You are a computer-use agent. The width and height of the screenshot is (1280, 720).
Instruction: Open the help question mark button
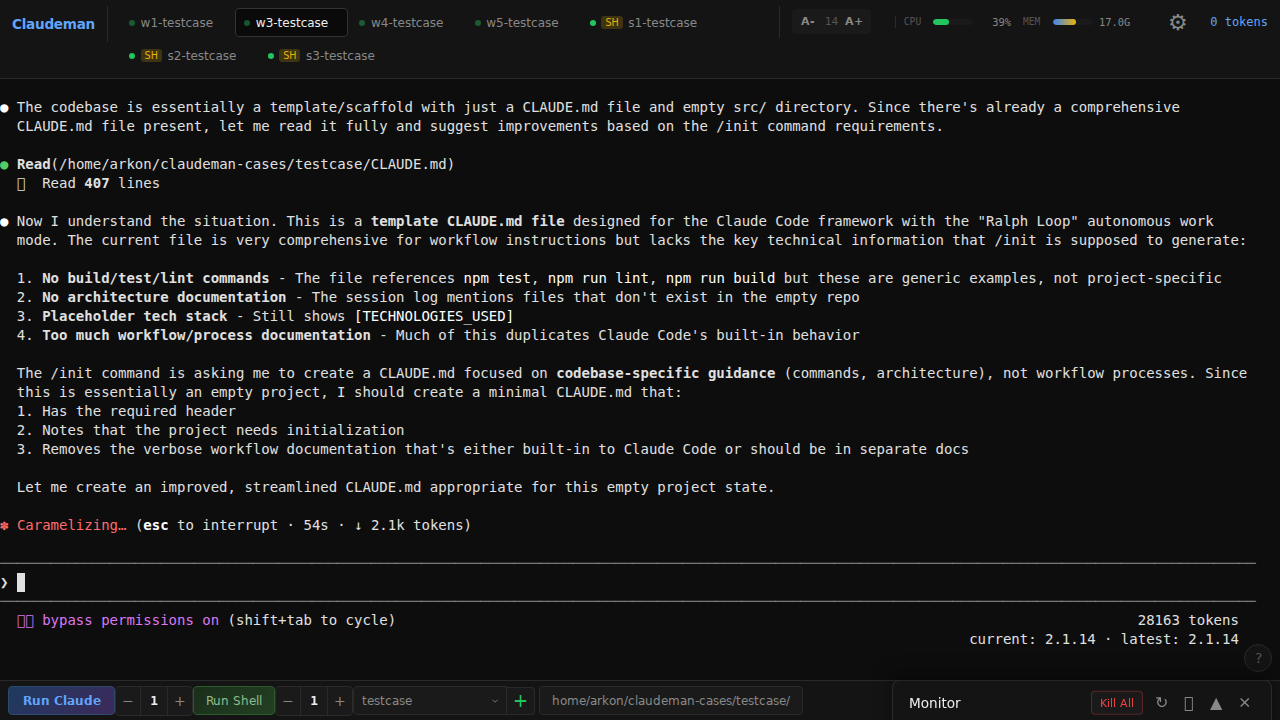tap(1258, 658)
